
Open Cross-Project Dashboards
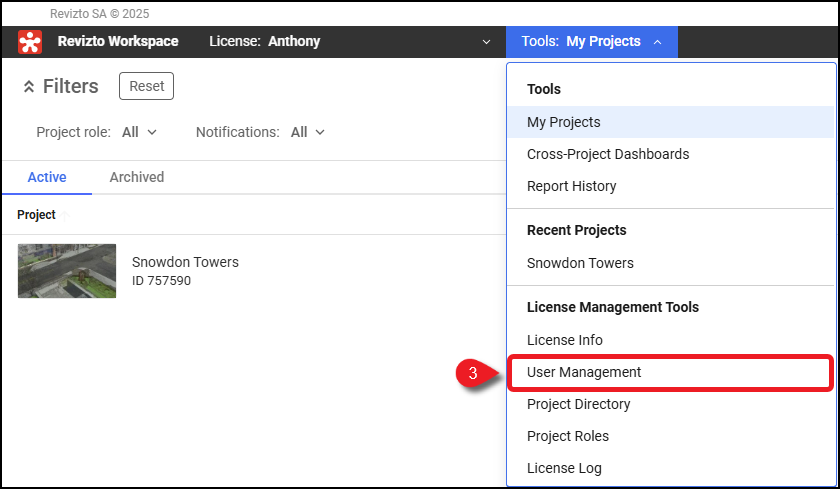pos(608,154)
